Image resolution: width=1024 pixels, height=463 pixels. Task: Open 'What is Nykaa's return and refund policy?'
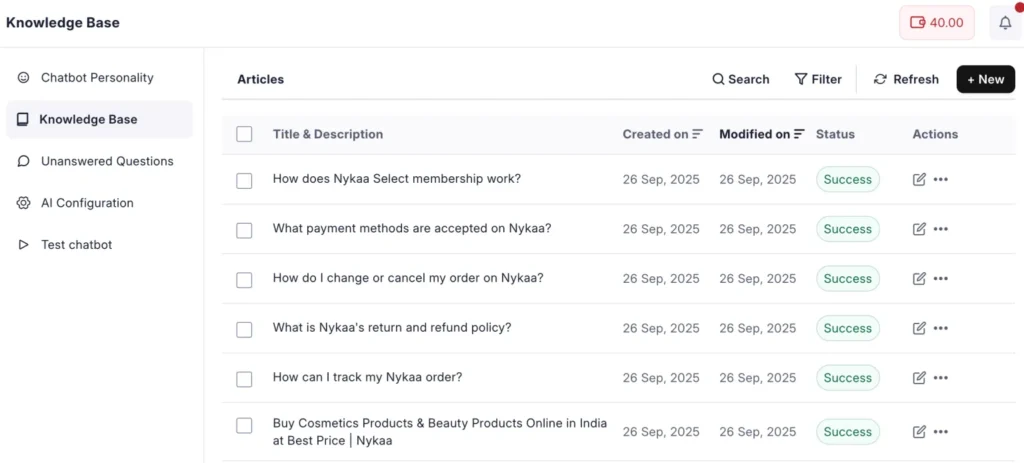[392, 327]
